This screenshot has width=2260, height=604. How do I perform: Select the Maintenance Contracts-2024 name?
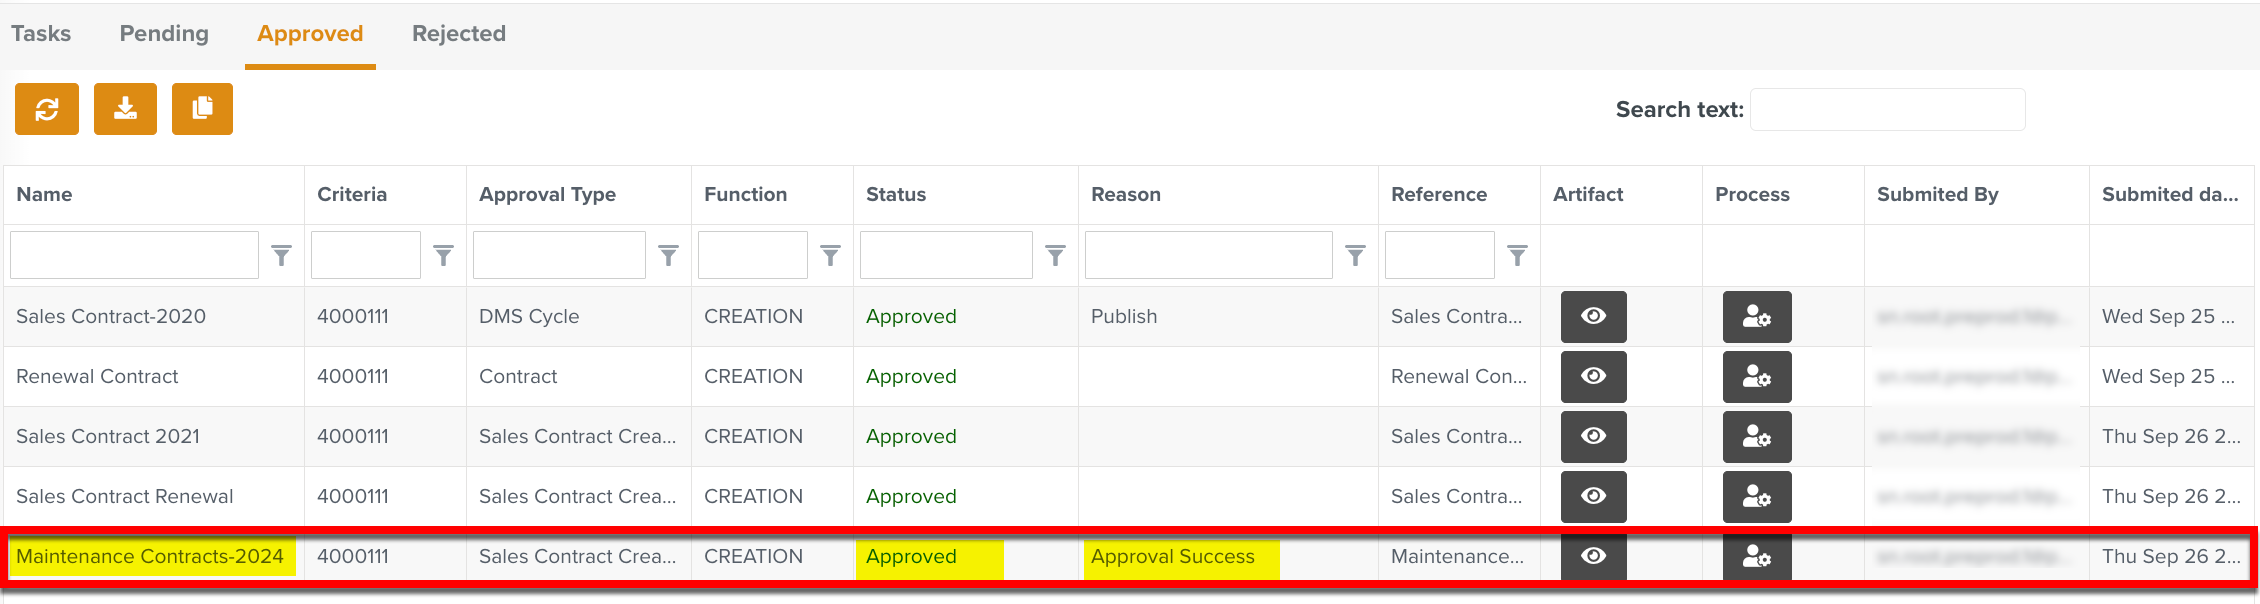click(x=150, y=557)
